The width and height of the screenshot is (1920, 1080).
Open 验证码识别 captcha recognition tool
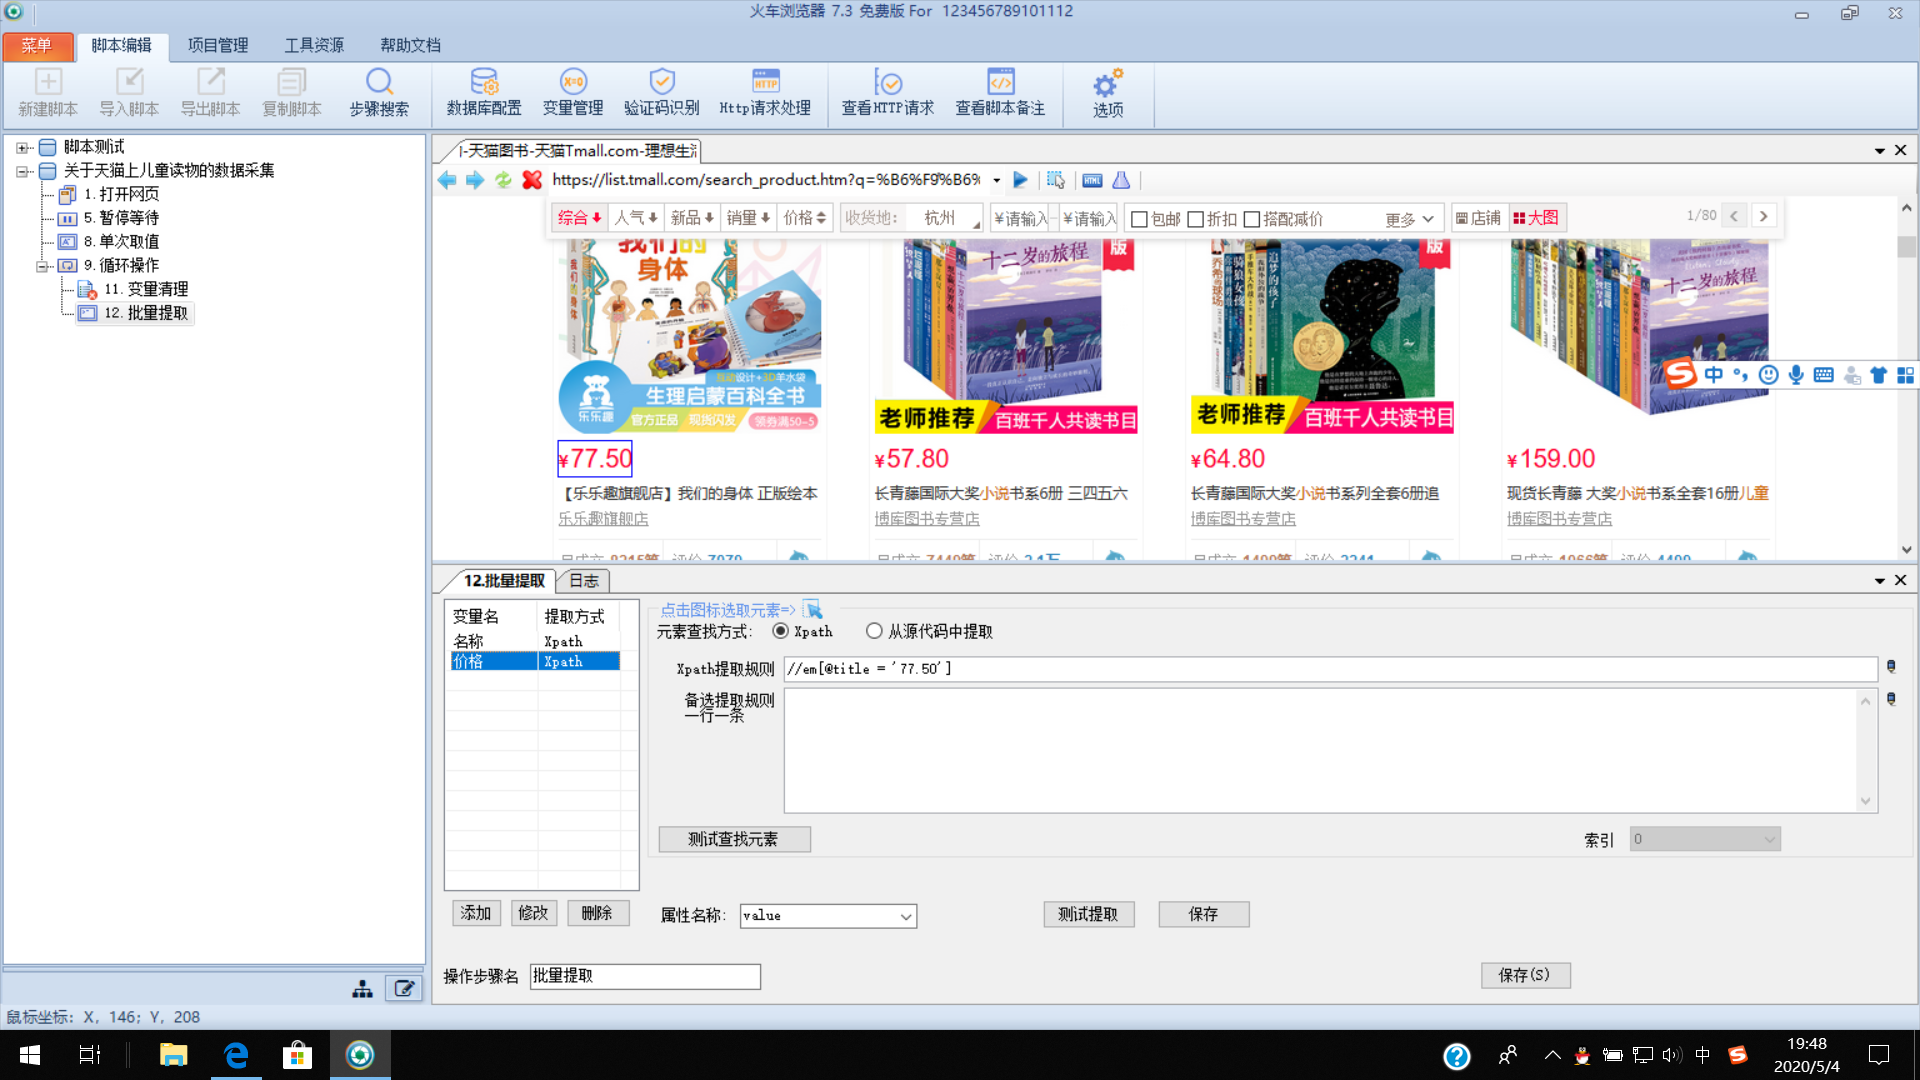[661, 92]
